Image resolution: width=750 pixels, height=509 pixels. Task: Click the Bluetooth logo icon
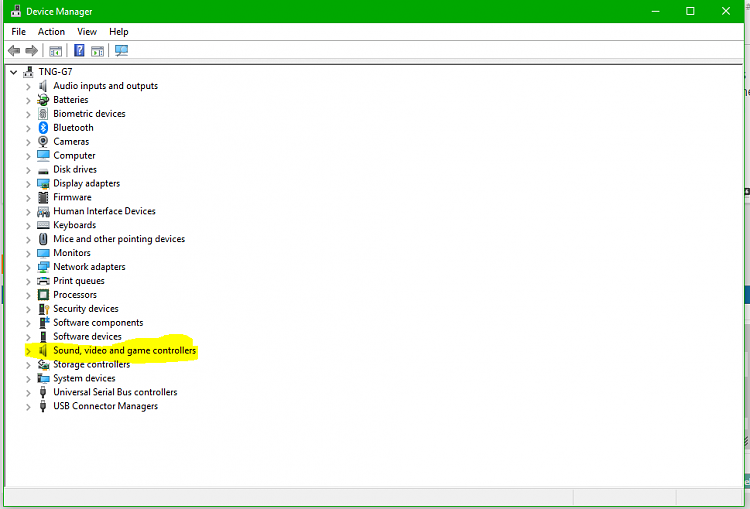43,127
